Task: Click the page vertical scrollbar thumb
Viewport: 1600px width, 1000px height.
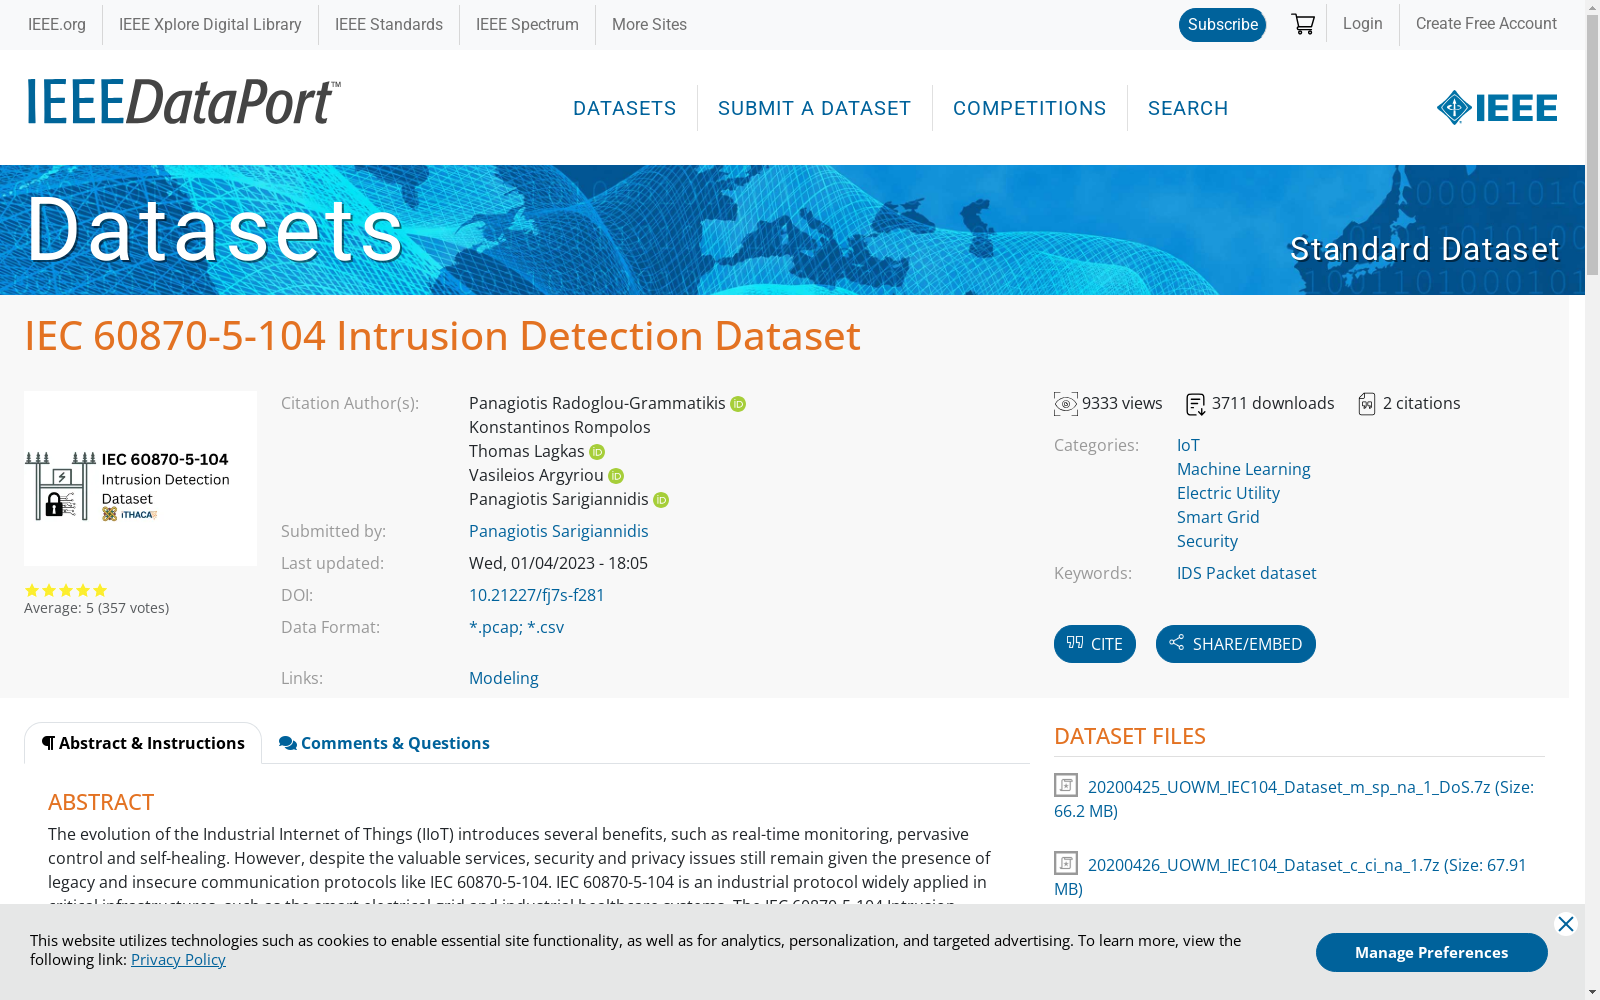Action: click(x=1592, y=145)
